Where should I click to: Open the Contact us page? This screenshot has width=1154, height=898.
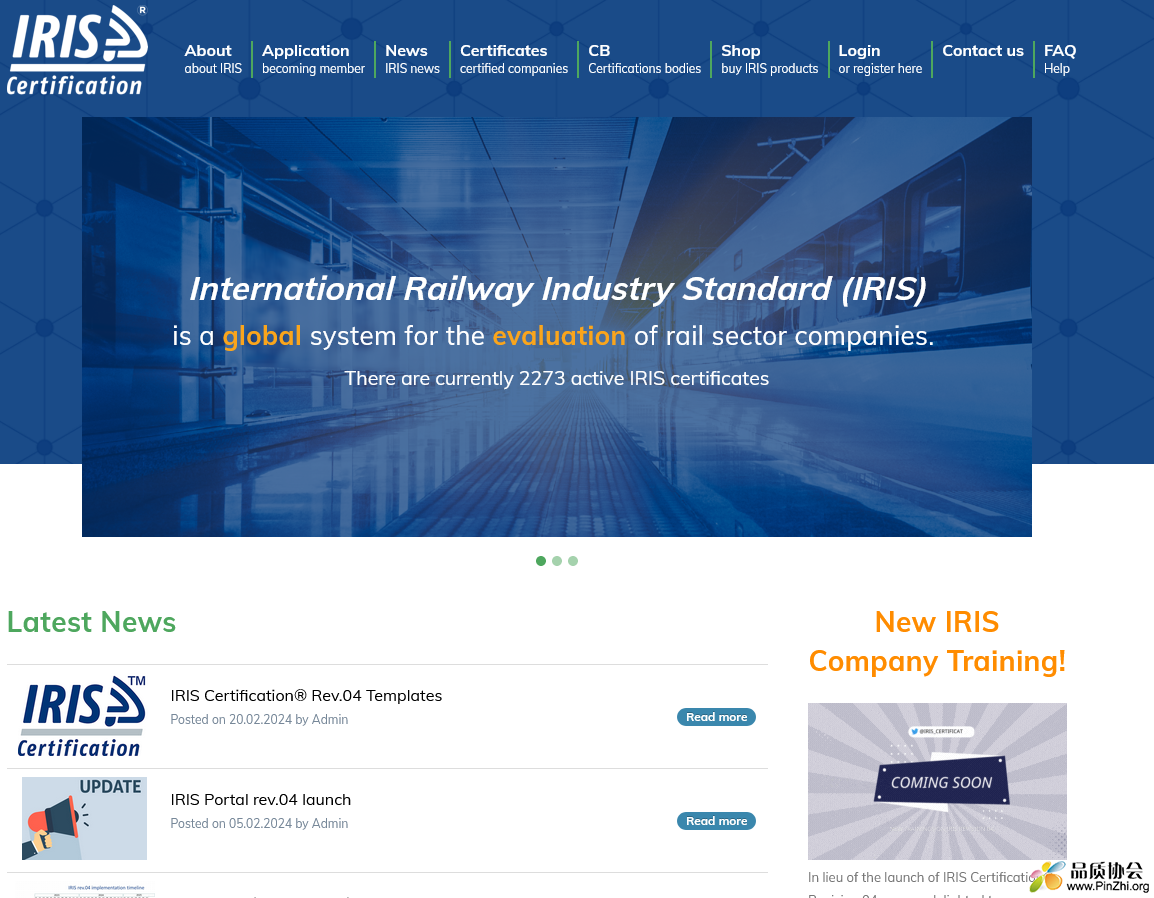pyautogui.click(x=983, y=51)
